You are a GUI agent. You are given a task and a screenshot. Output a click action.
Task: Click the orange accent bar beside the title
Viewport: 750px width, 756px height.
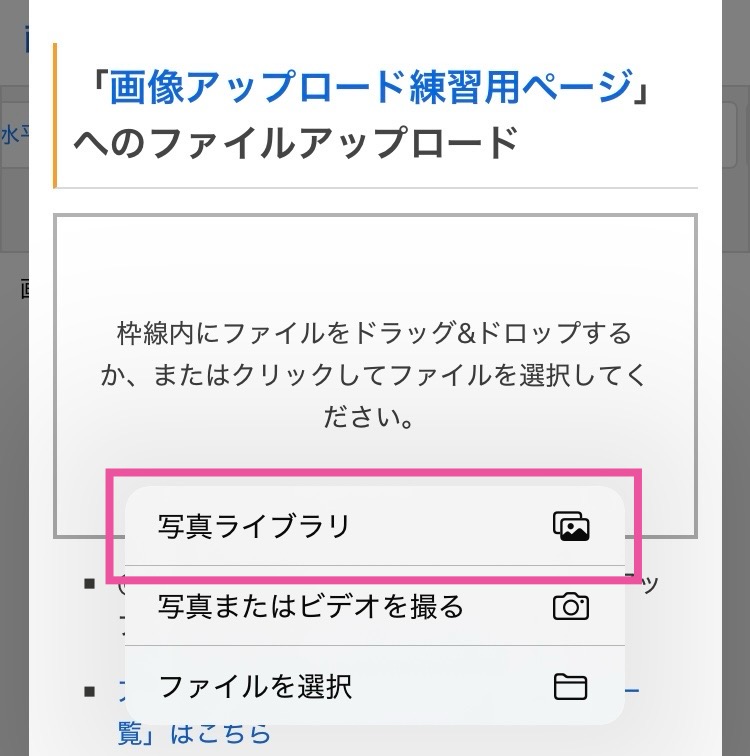pos(55,115)
